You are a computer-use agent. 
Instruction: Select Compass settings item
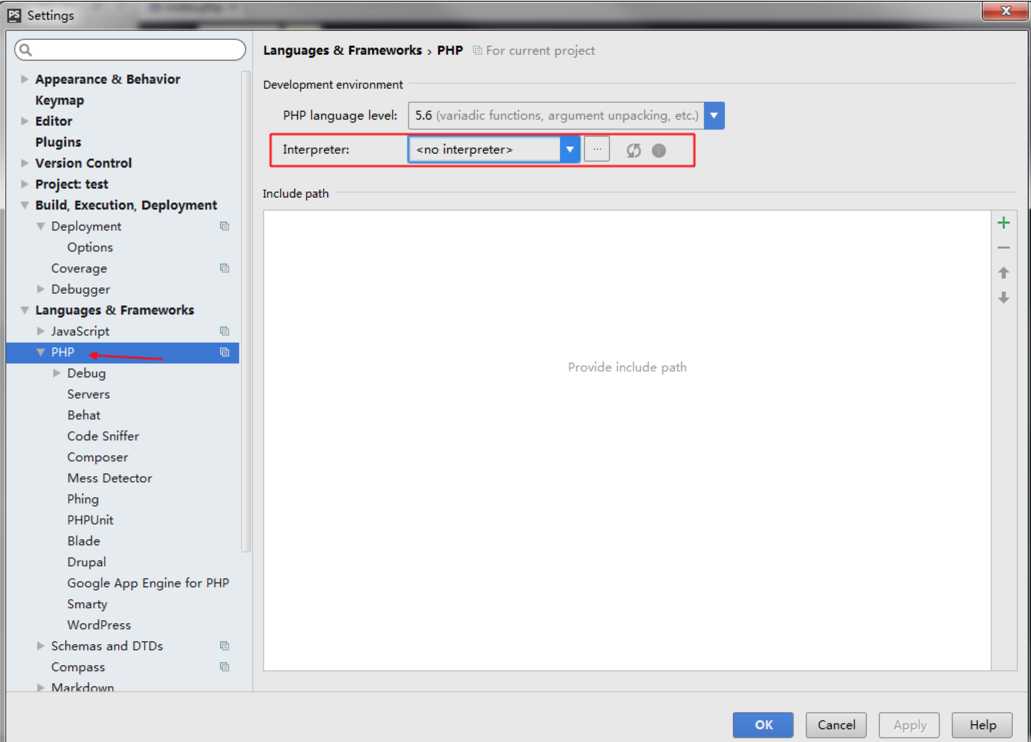click(x=78, y=667)
